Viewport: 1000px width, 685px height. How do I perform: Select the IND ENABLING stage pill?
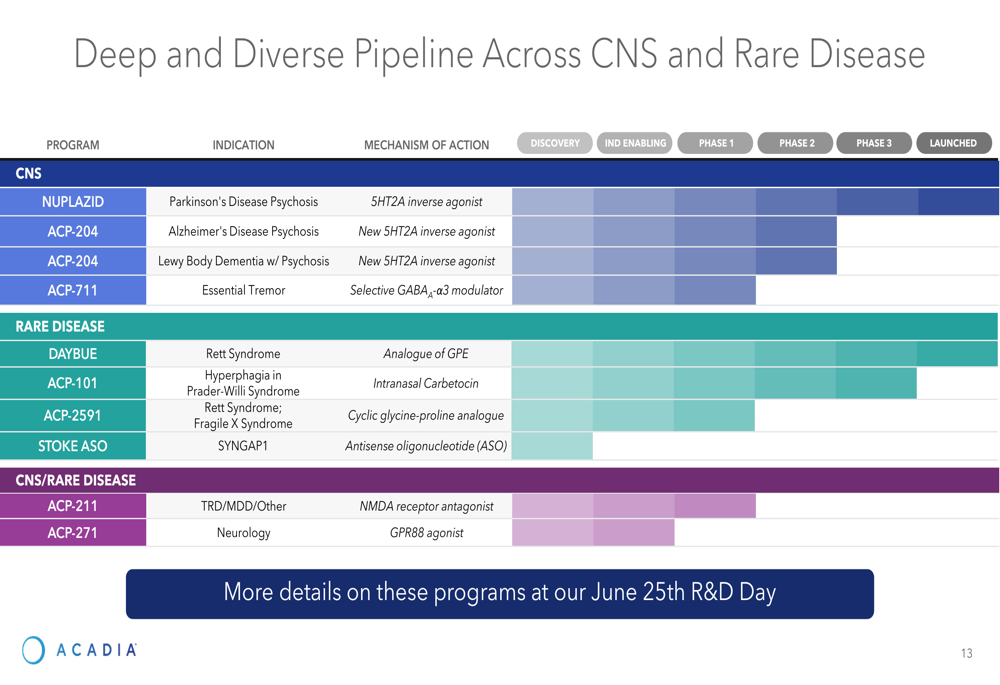[x=635, y=143]
